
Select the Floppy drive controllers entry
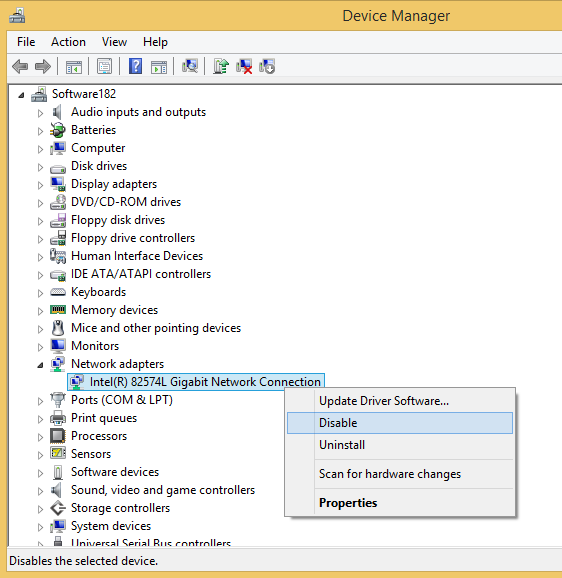click(x=133, y=238)
